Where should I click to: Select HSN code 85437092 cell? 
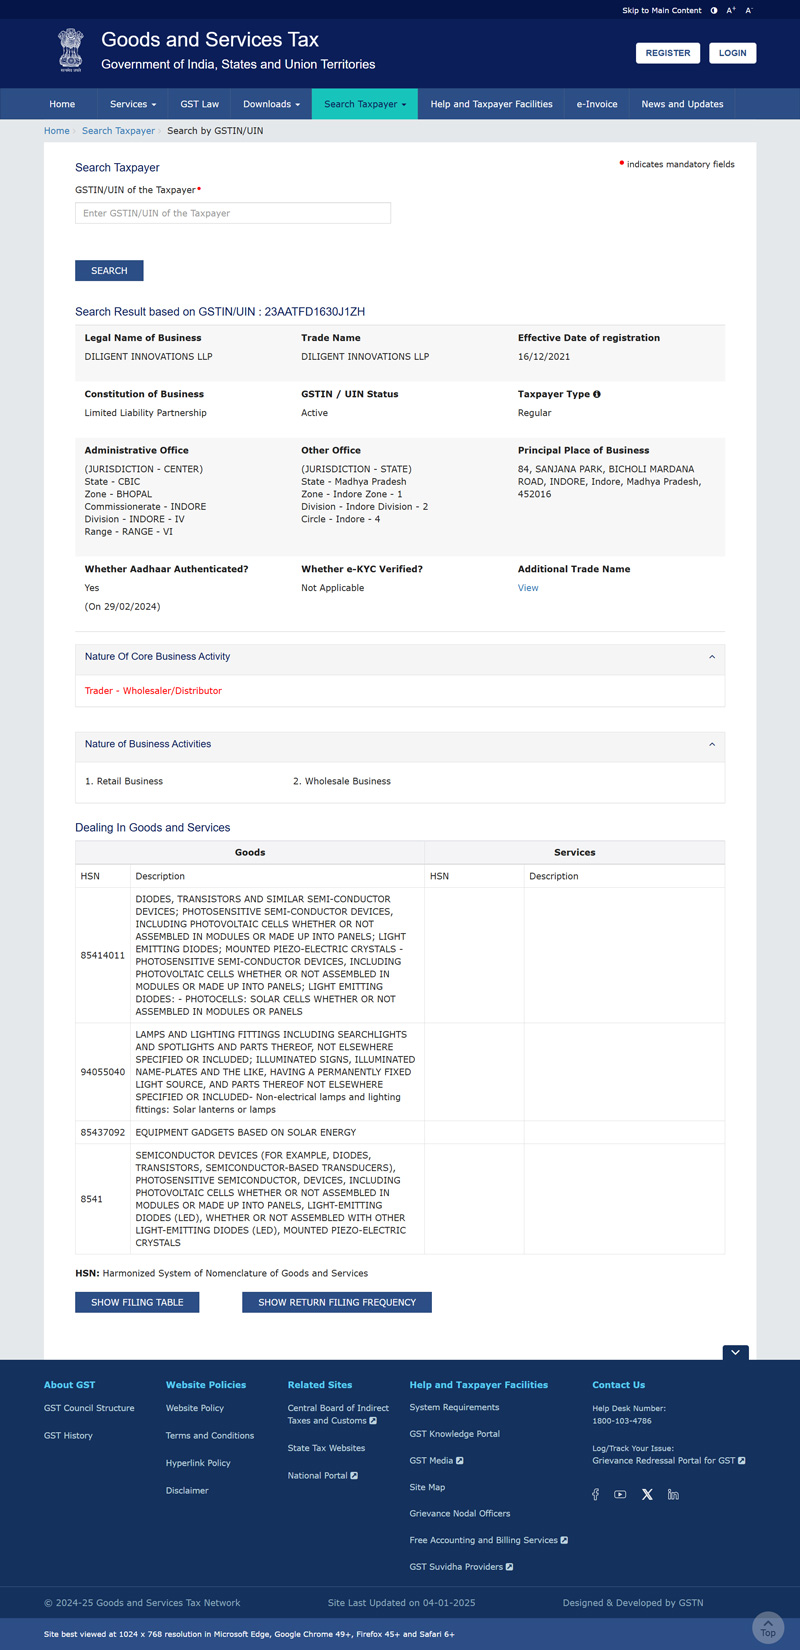[103, 1132]
